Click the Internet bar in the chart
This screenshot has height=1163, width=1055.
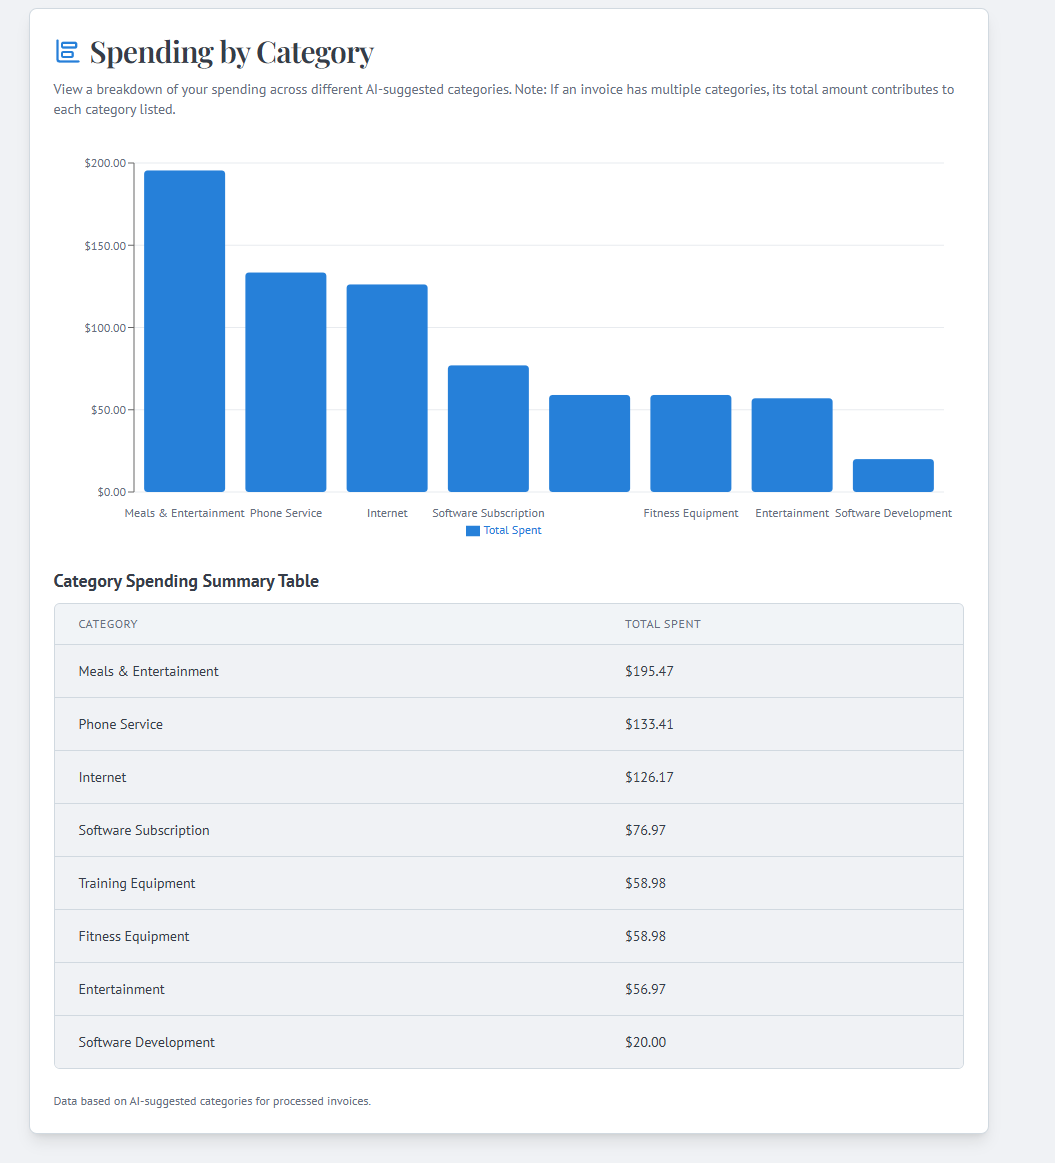387,388
